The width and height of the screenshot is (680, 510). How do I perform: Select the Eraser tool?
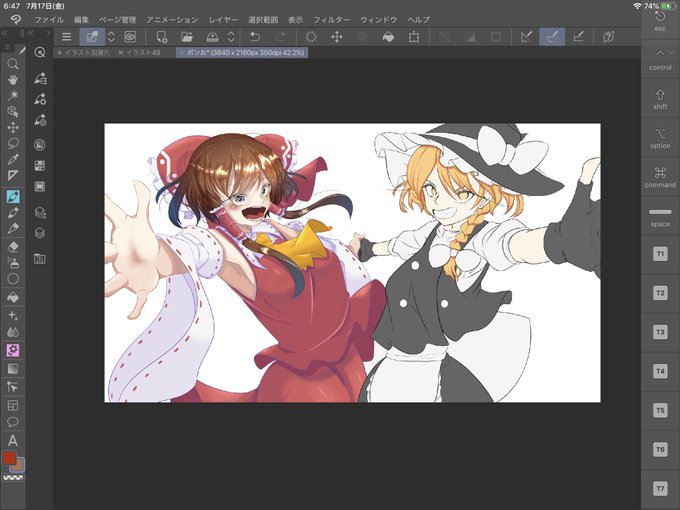(13, 247)
